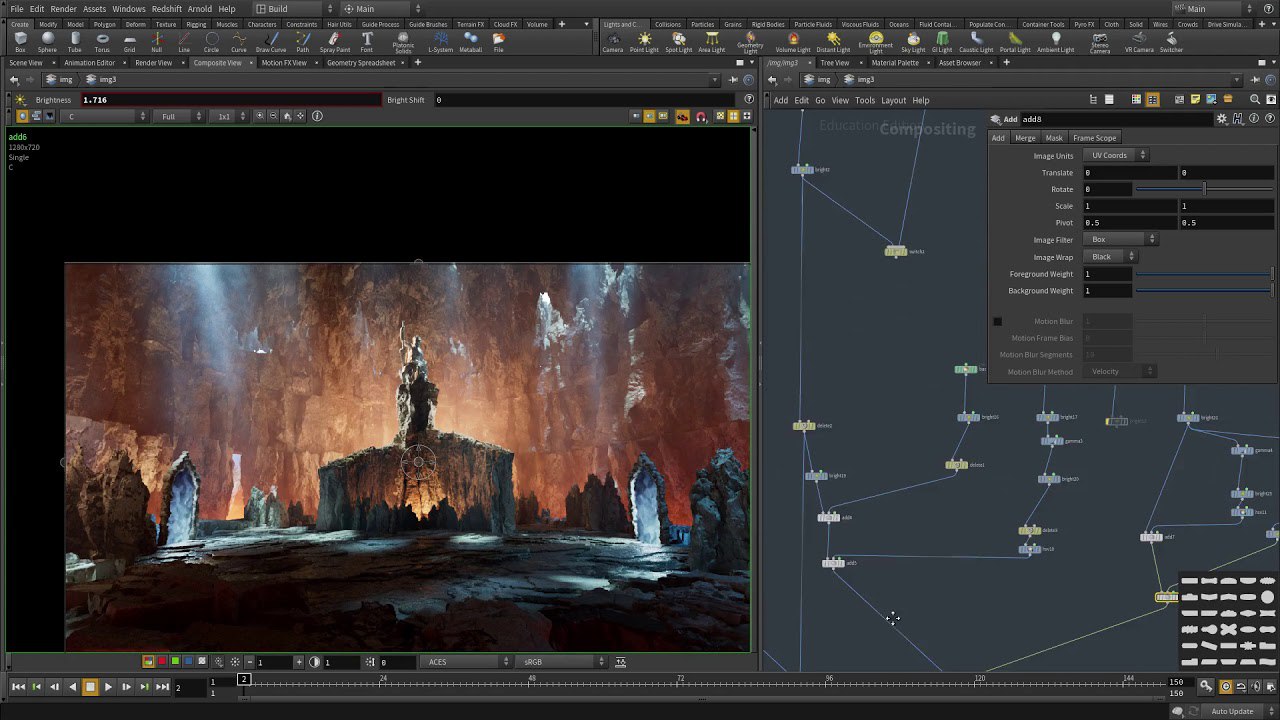Image resolution: width=1280 pixels, height=720 pixels.
Task: Open the Render menu
Action: click(64, 9)
